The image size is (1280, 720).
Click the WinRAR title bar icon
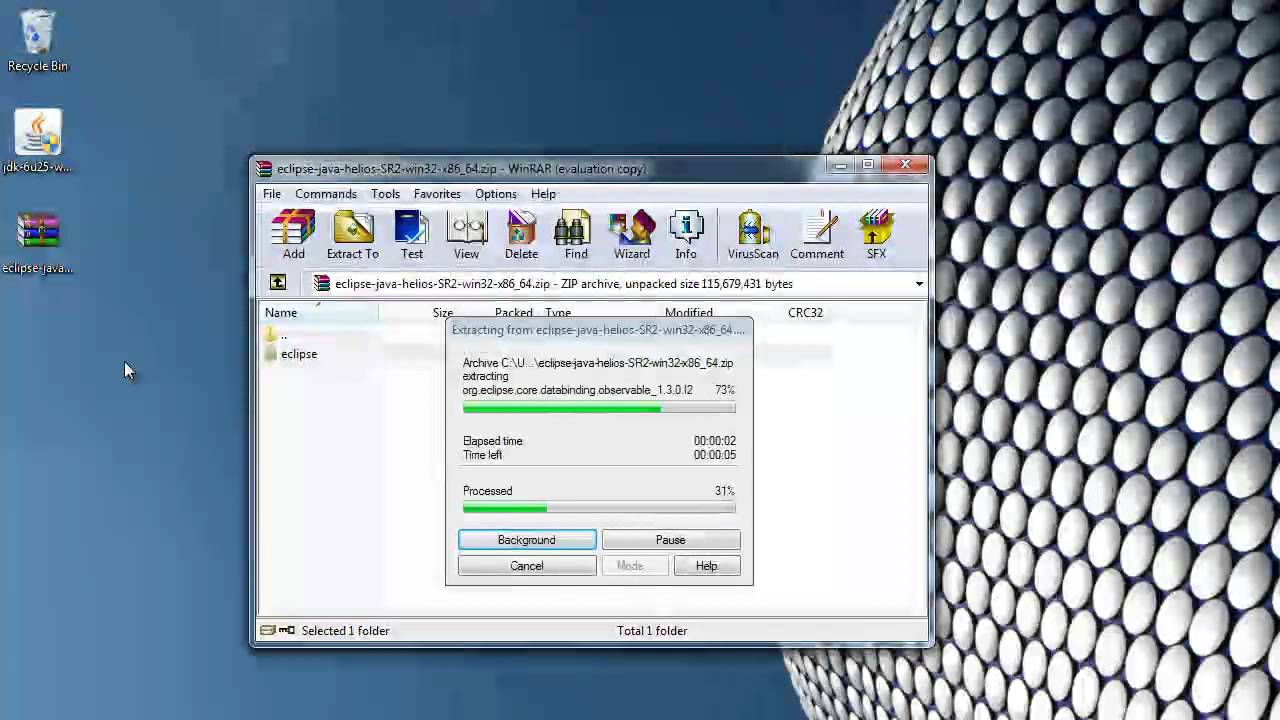(263, 169)
